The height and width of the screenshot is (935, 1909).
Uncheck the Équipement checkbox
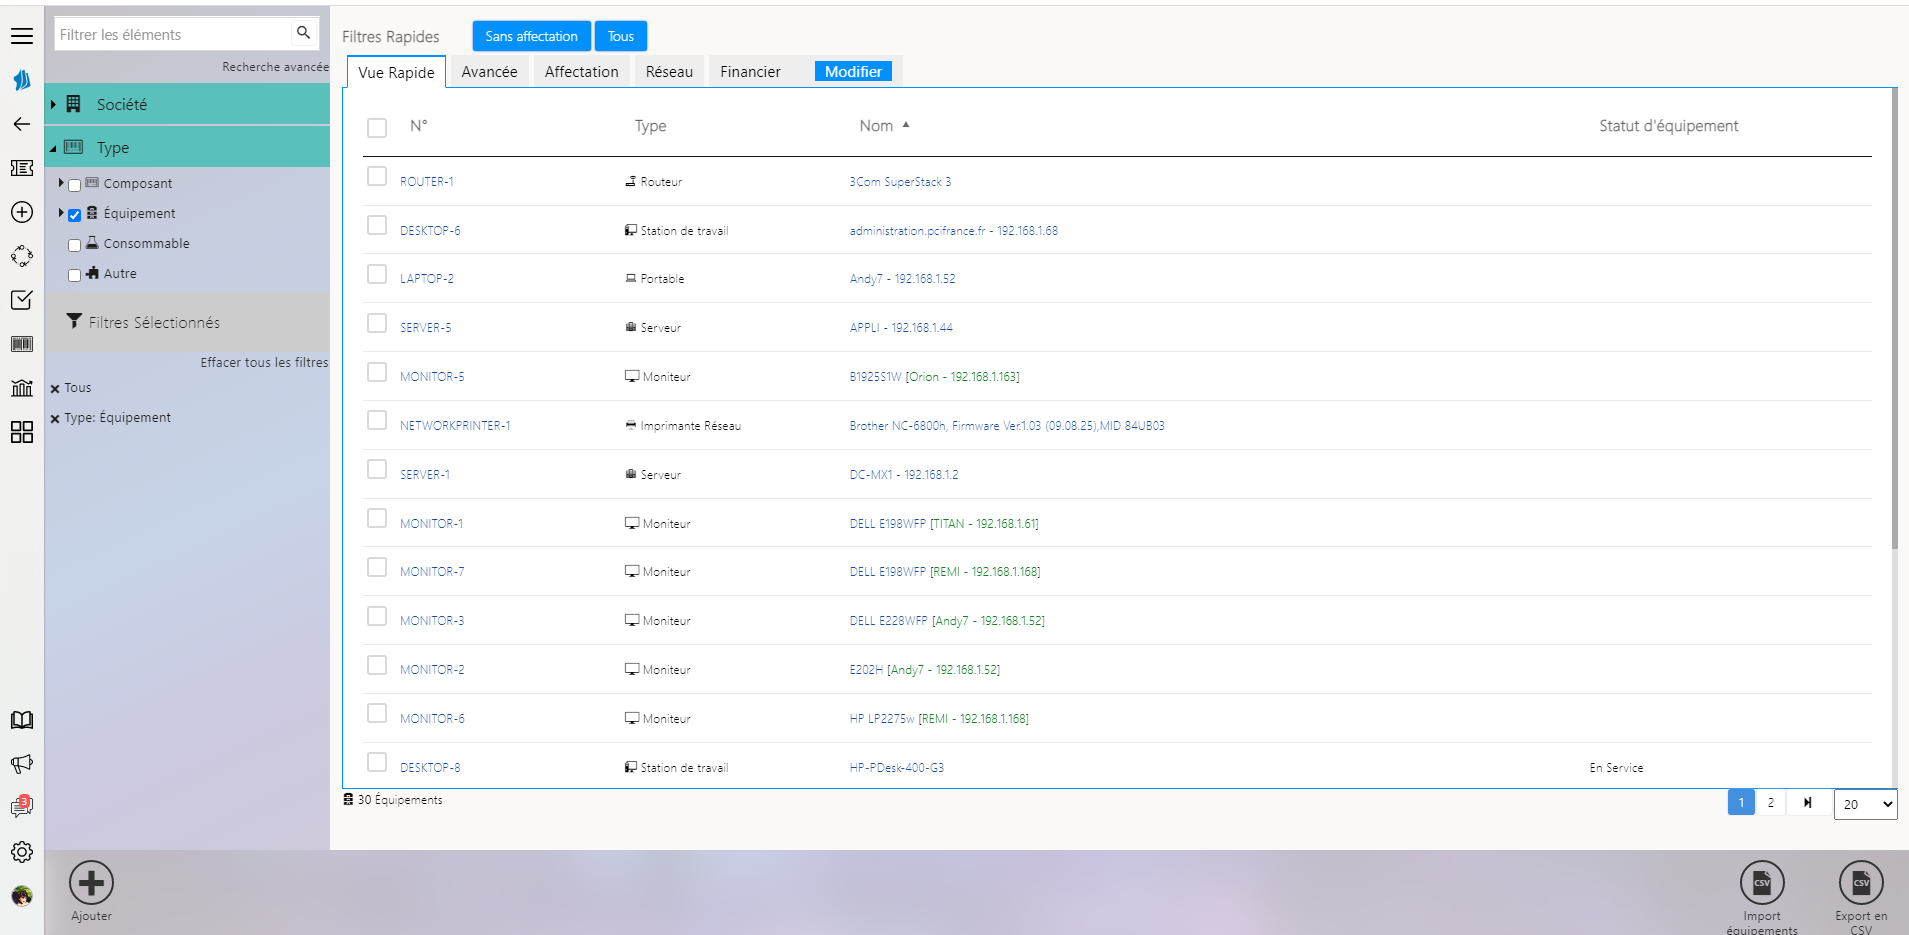pos(74,215)
